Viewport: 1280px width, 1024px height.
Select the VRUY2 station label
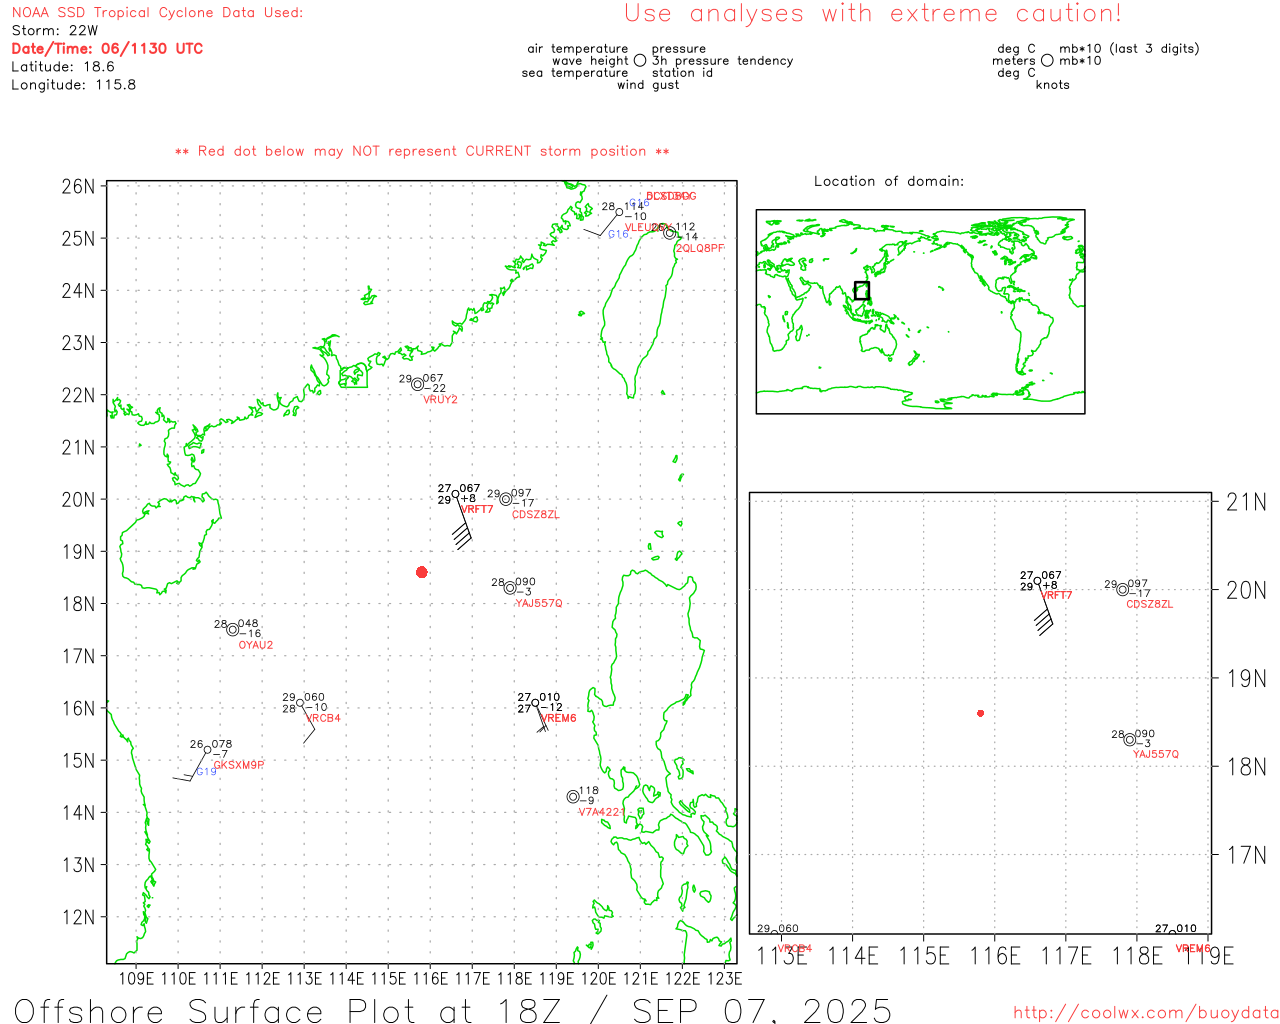click(x=440, y=400)
